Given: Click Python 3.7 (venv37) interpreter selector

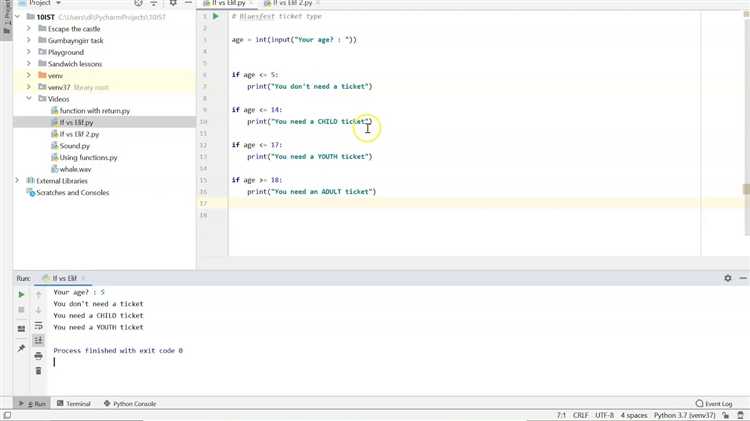Looking at the screenshot, I should (x=684, y=415).
